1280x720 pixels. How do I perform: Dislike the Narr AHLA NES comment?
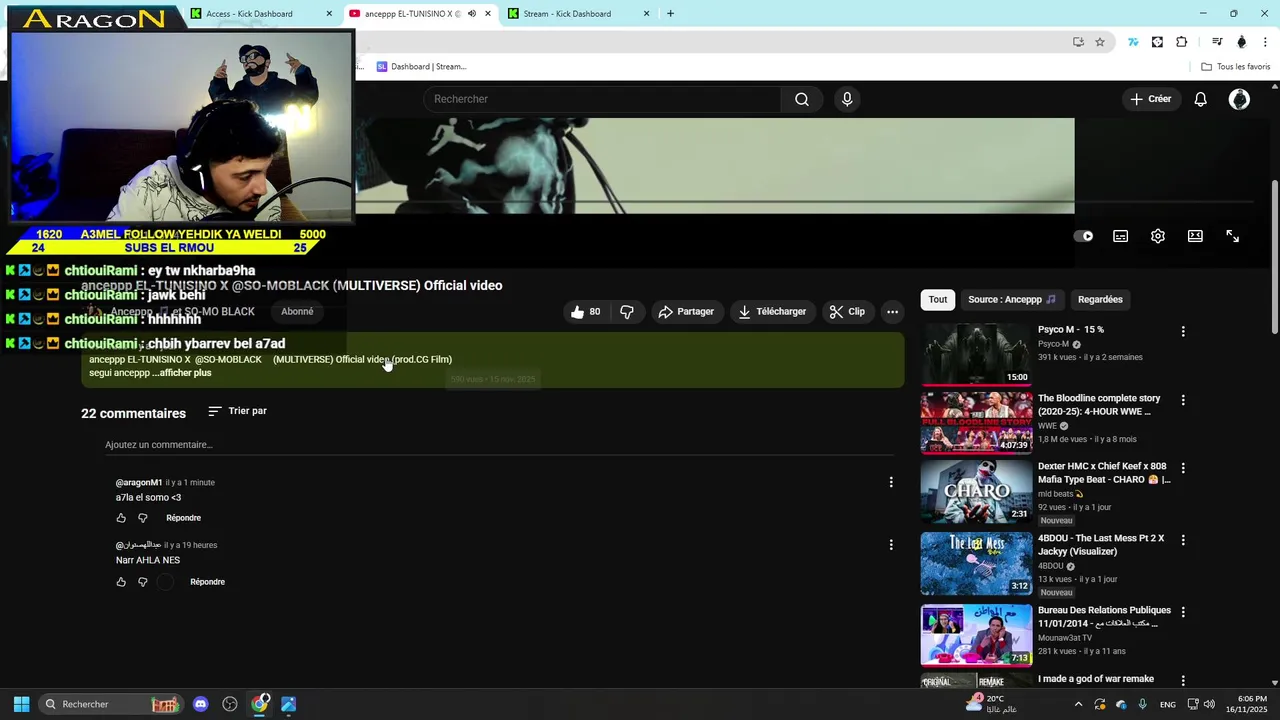click(143, 582)
